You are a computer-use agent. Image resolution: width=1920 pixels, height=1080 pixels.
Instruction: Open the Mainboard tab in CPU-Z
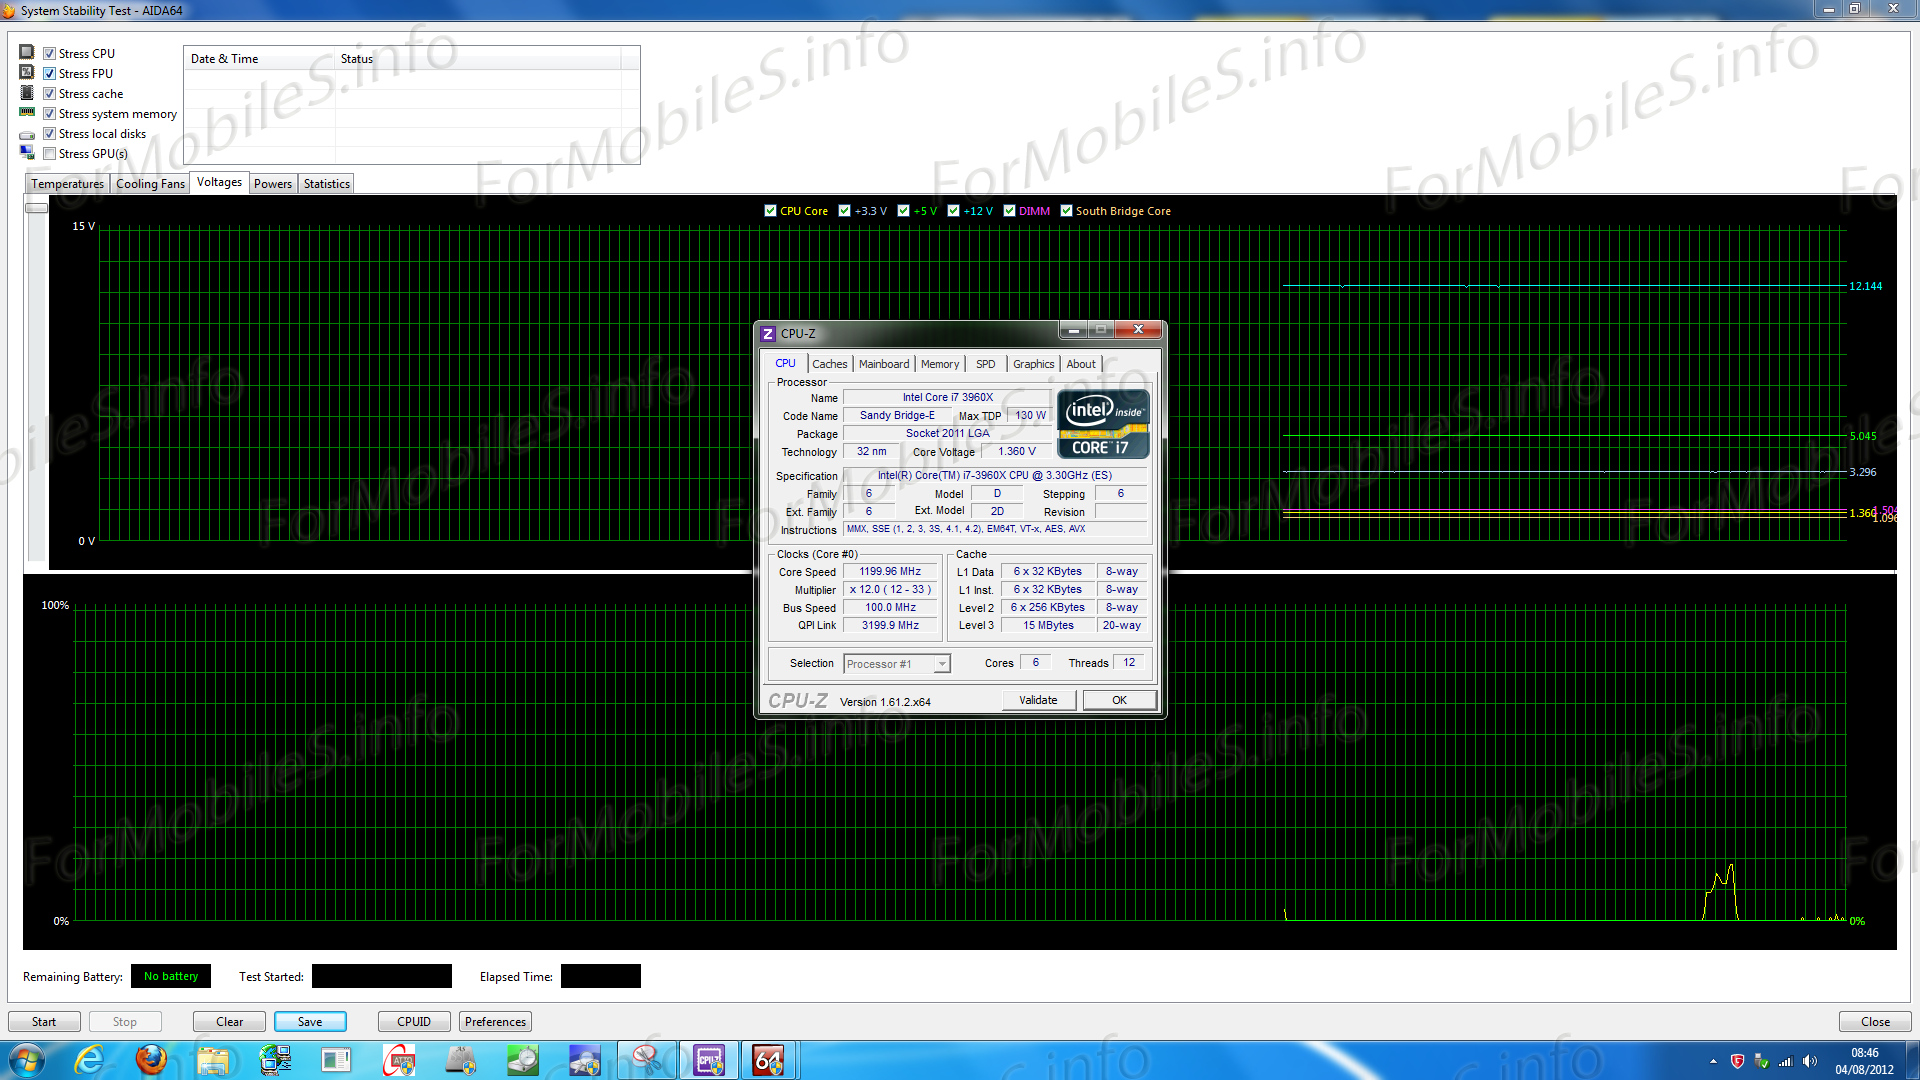(883, 364)
